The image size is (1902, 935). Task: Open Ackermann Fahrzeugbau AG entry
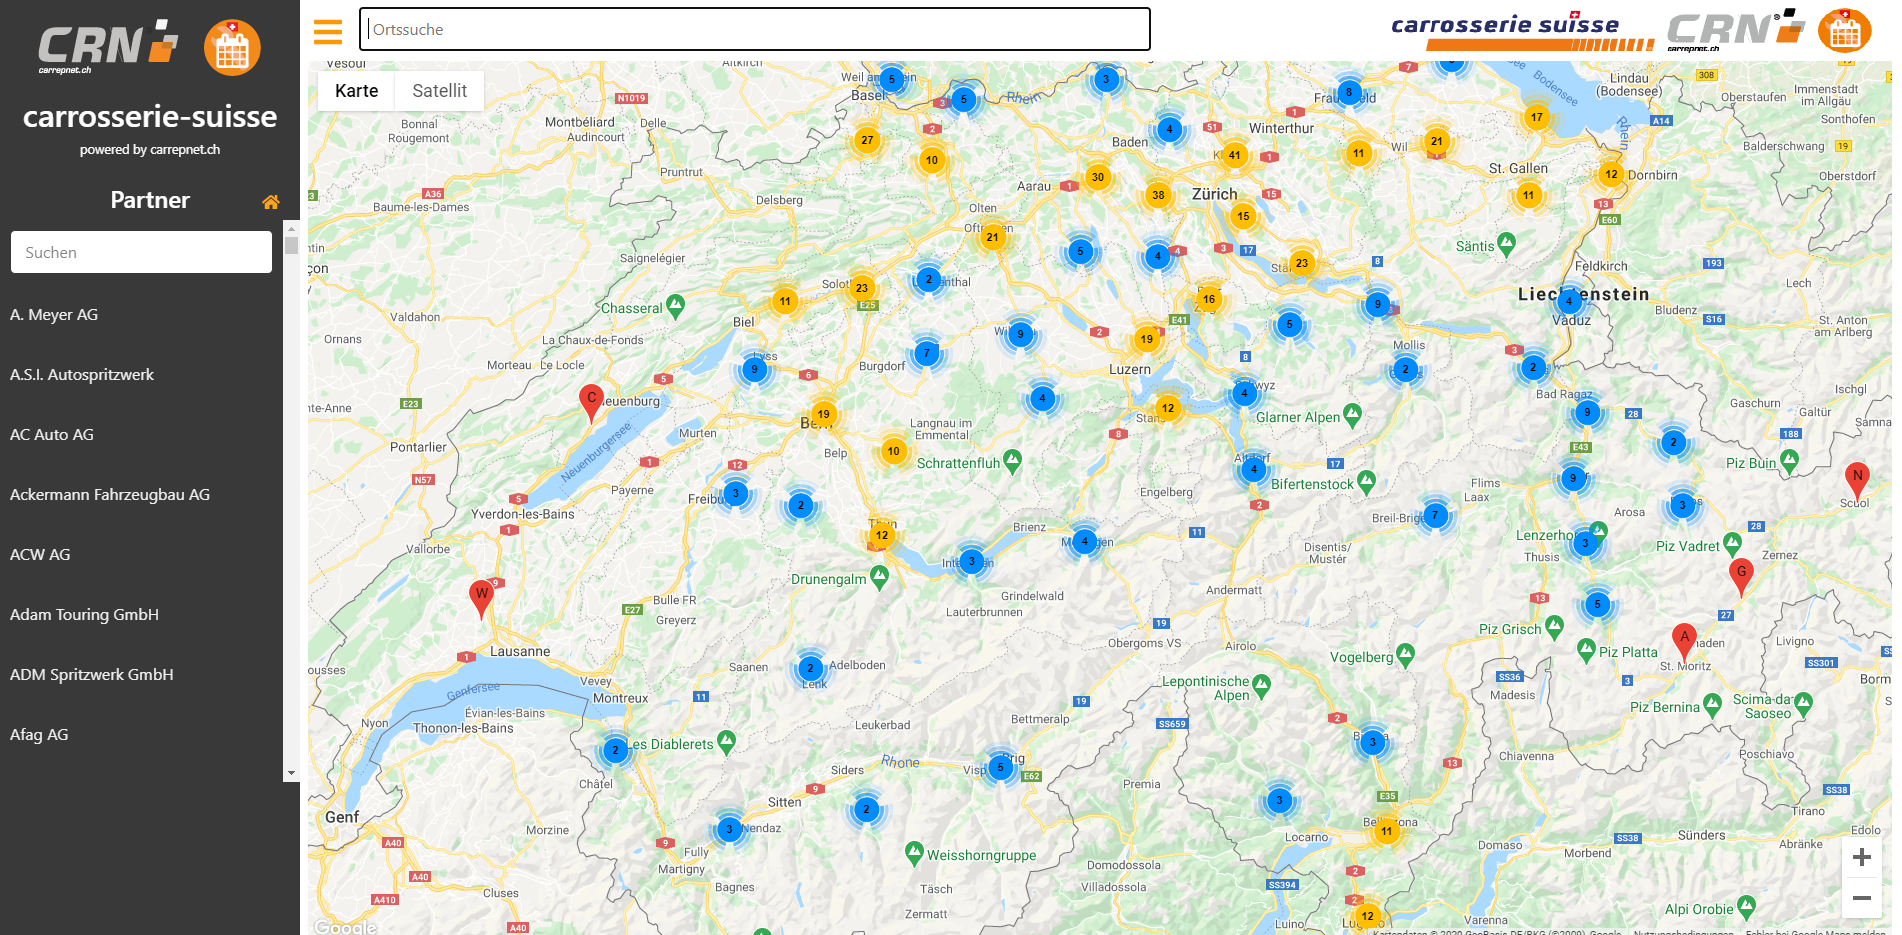110,495
